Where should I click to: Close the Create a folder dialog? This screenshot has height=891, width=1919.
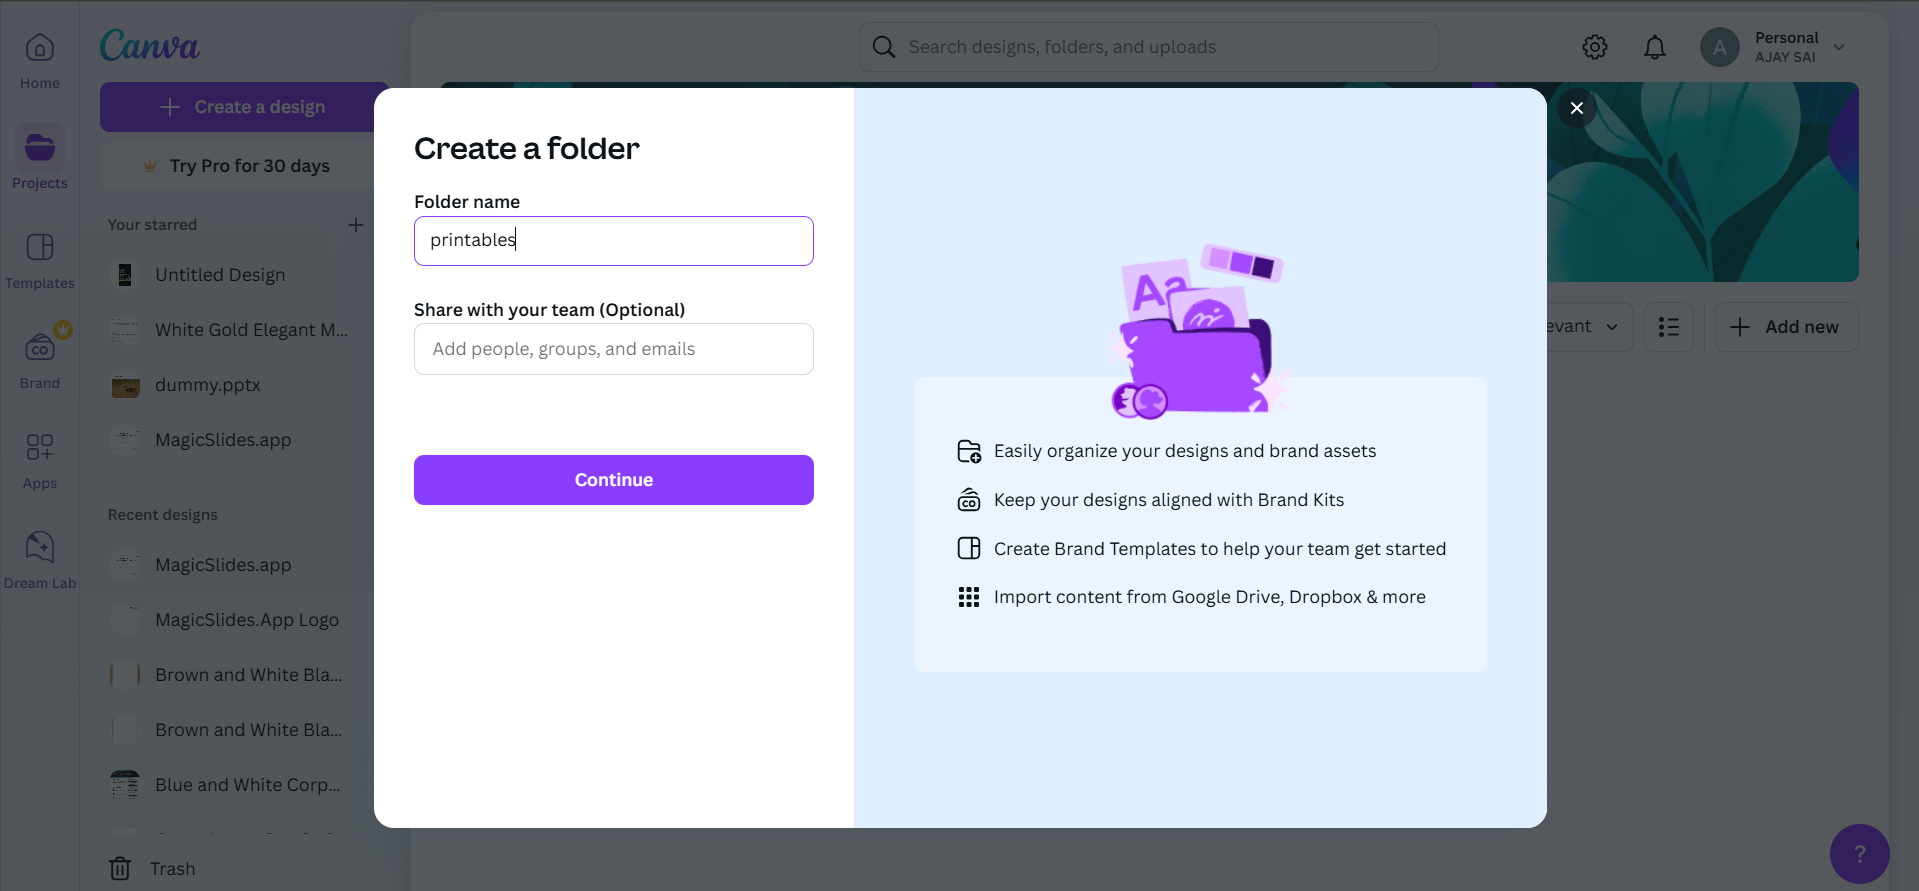coord(1577,108)
